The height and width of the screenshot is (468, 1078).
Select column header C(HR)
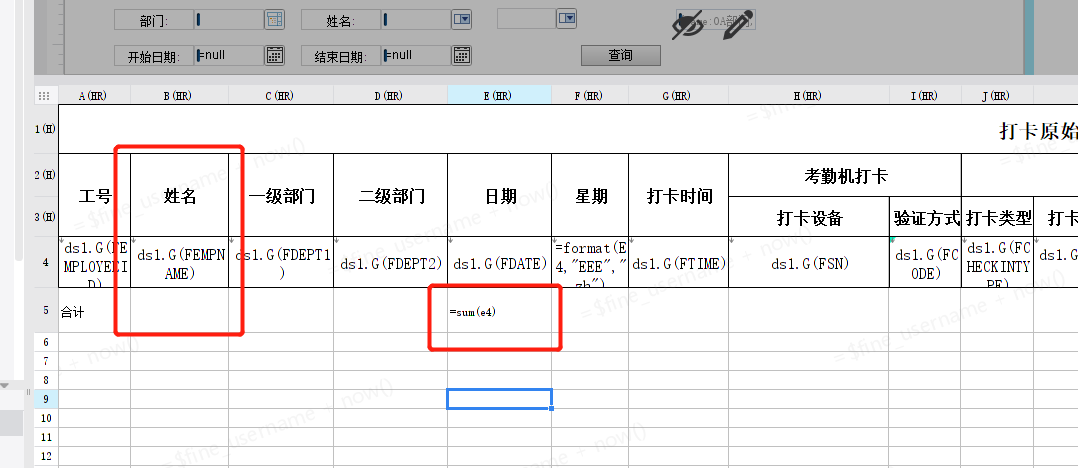point(280,96)
